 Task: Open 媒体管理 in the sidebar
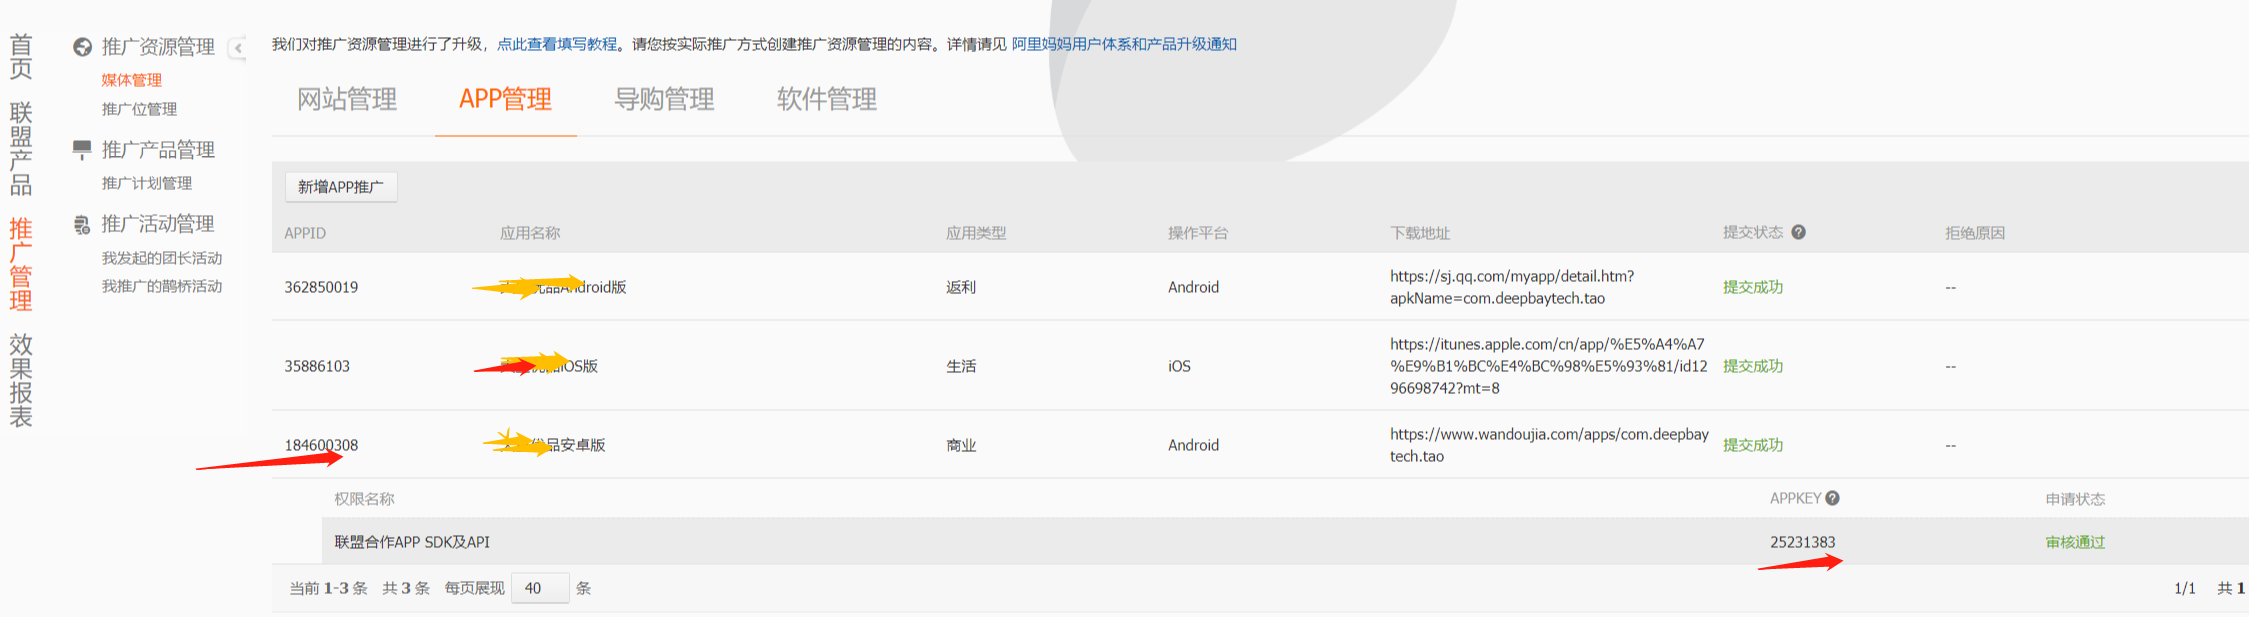(131, 80)
